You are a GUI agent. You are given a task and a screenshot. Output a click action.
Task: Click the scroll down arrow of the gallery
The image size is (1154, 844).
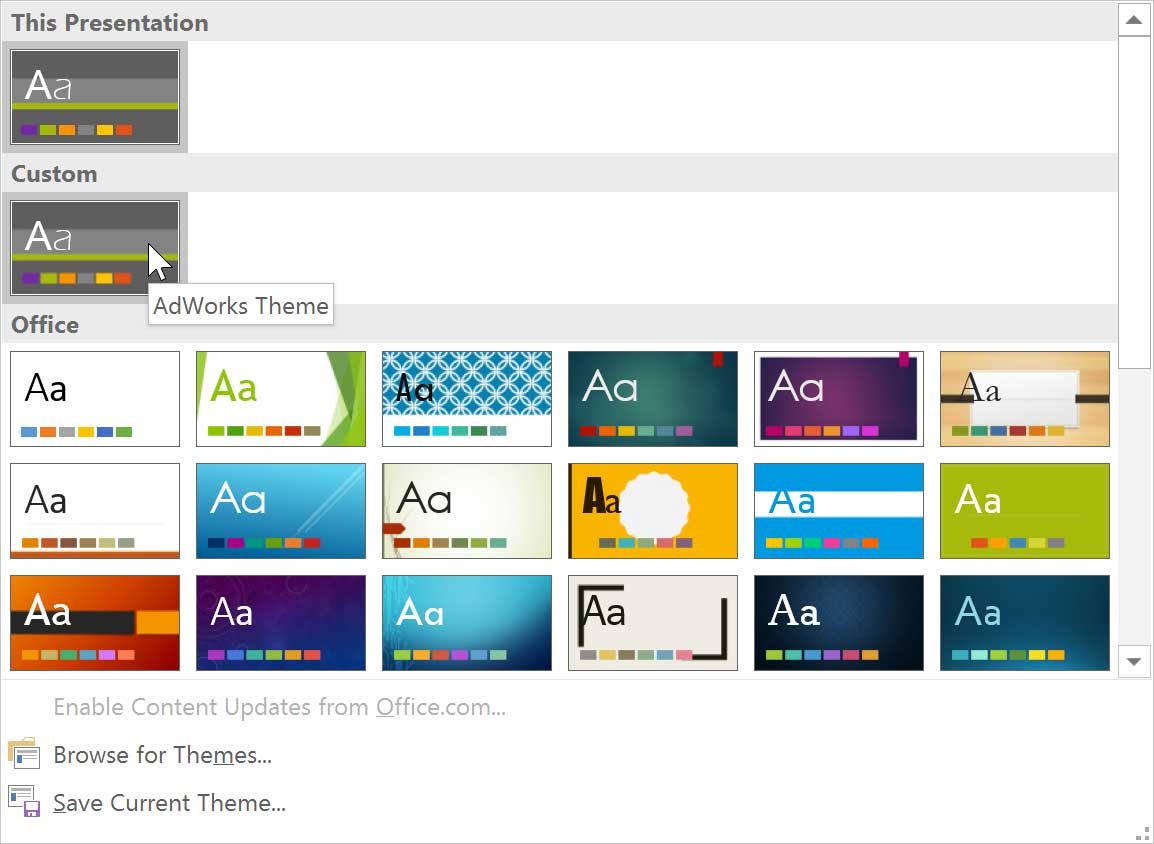click(x=1134, y=661)
